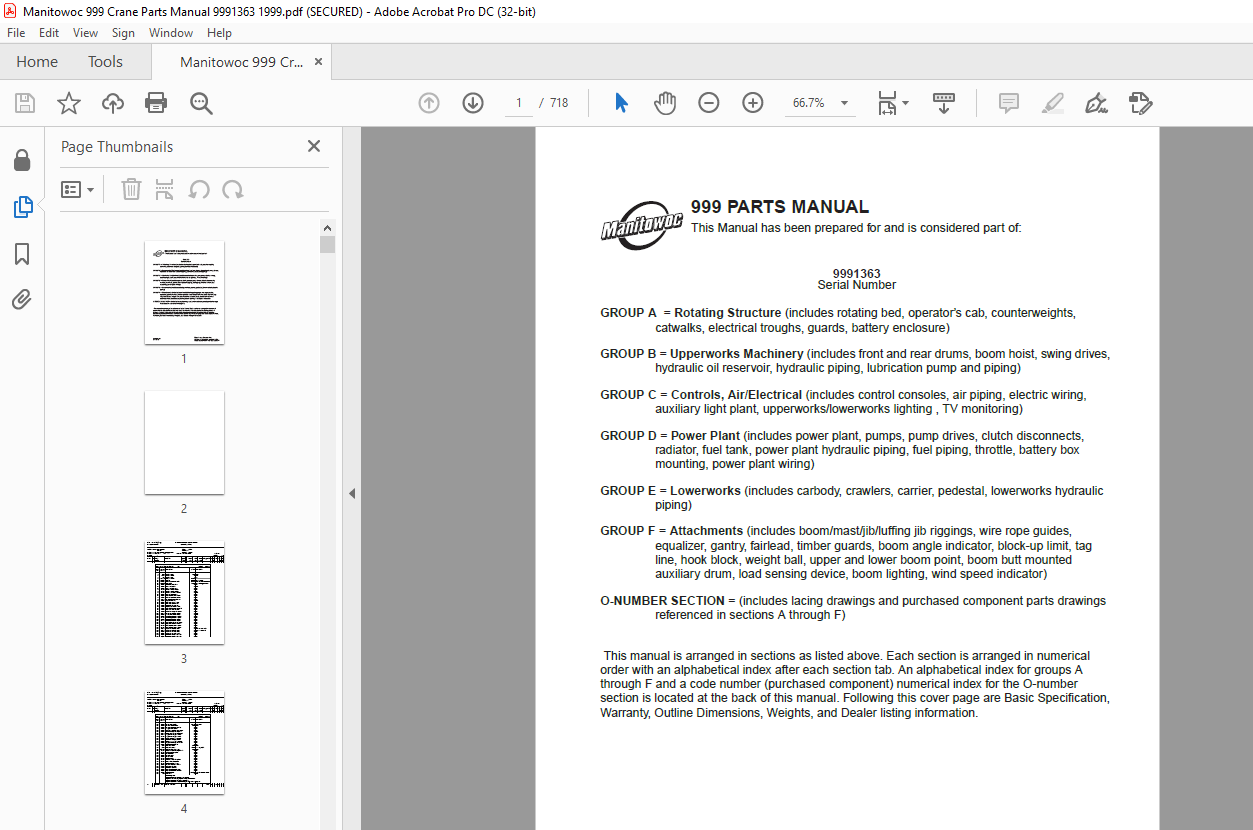Select the Highlight text pen tool

[1052, 103]
